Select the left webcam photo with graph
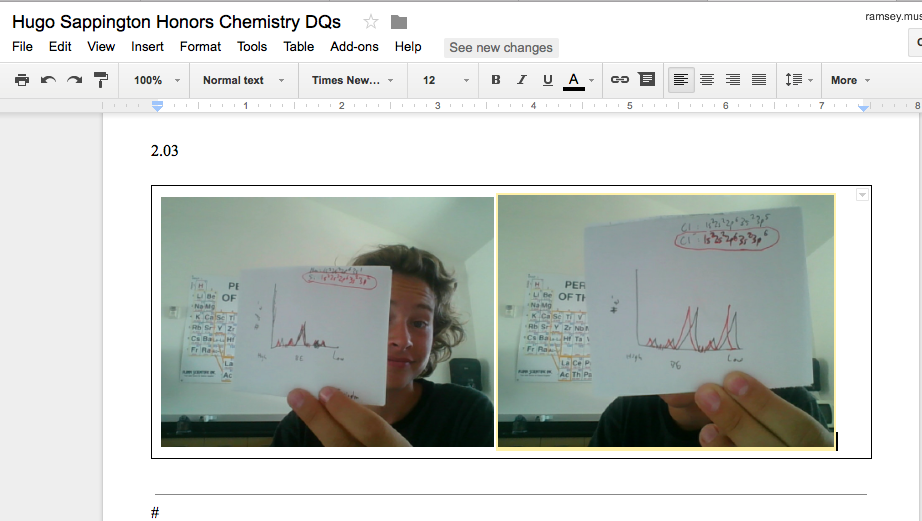Image resolution: width=922 pixels, height=521 pixels. pyautogui.click(x=328, y=322)
